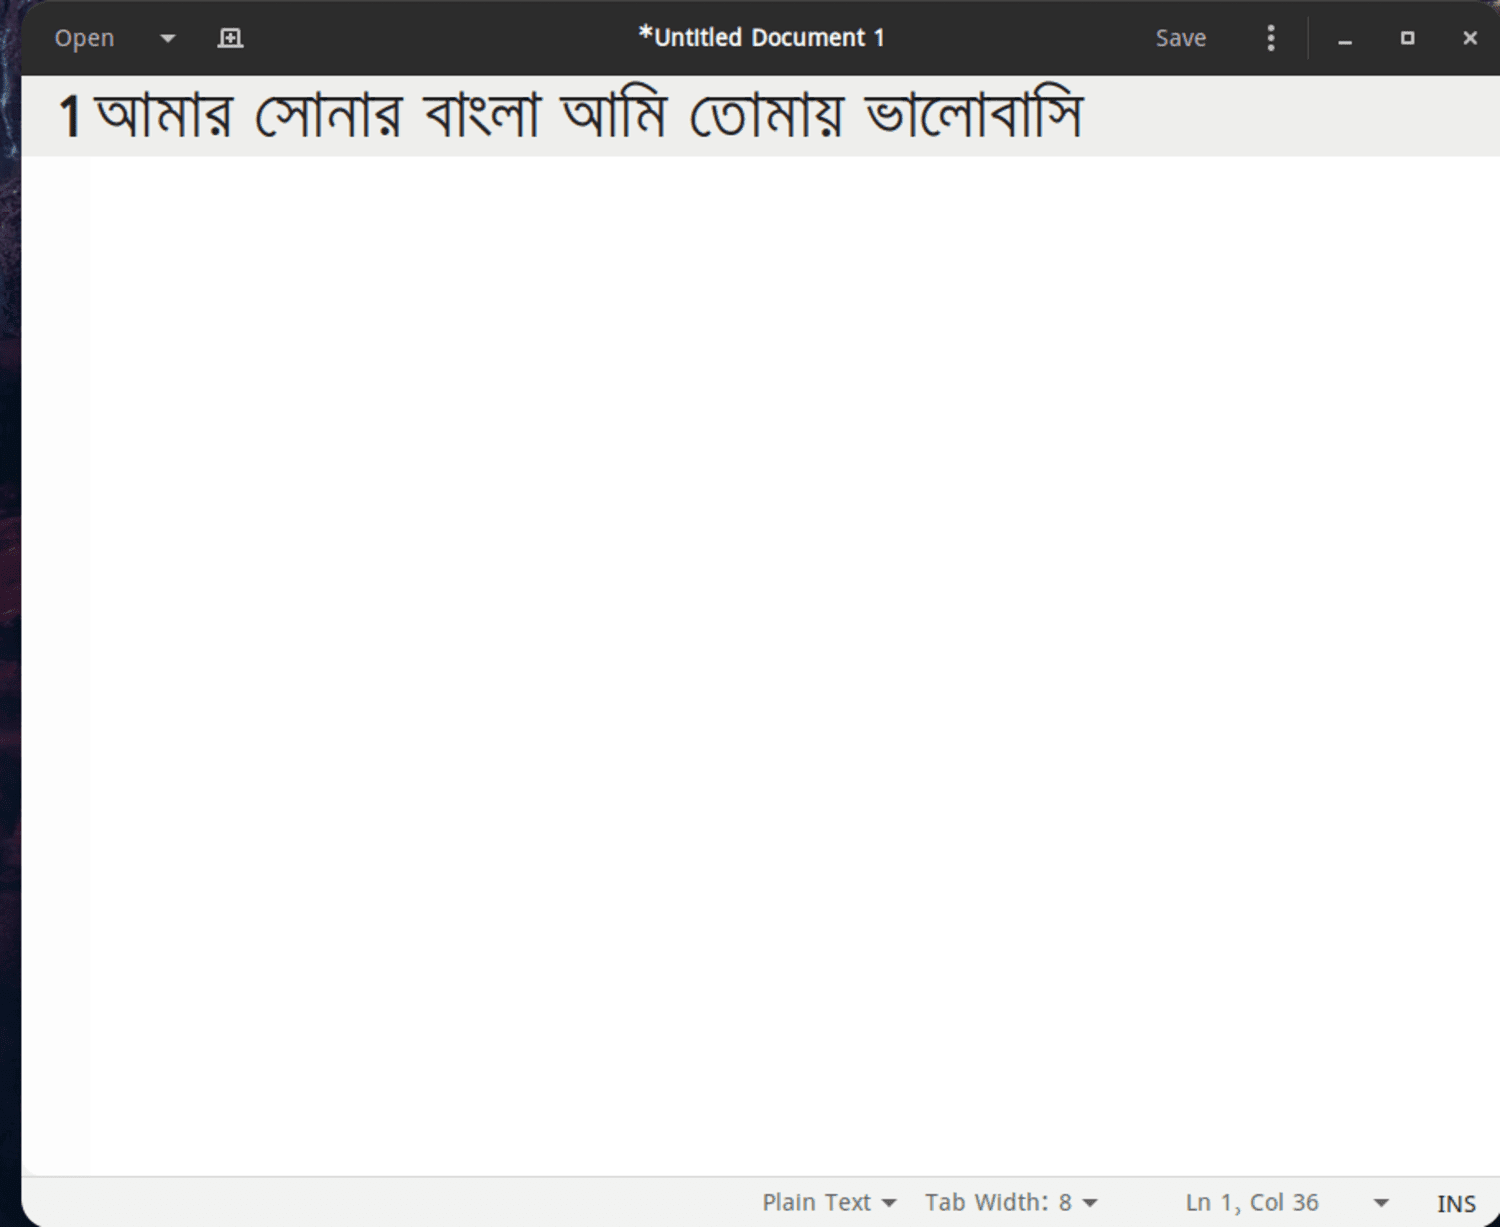Click the *Untitled Document 1 title
This screenshot has height=1227, width=1500.
tap(762, 38)
